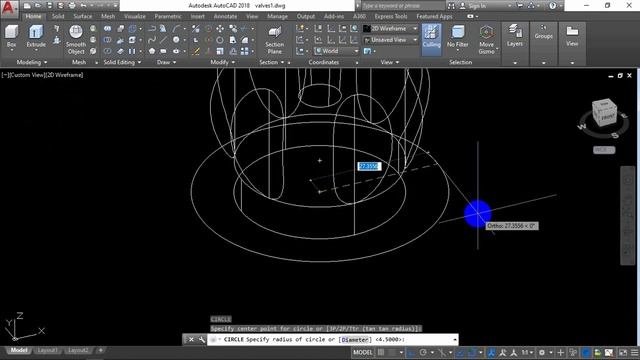Open the Featured Apps tab
Viewport: 640px width, 360px height.
(434, 16)
